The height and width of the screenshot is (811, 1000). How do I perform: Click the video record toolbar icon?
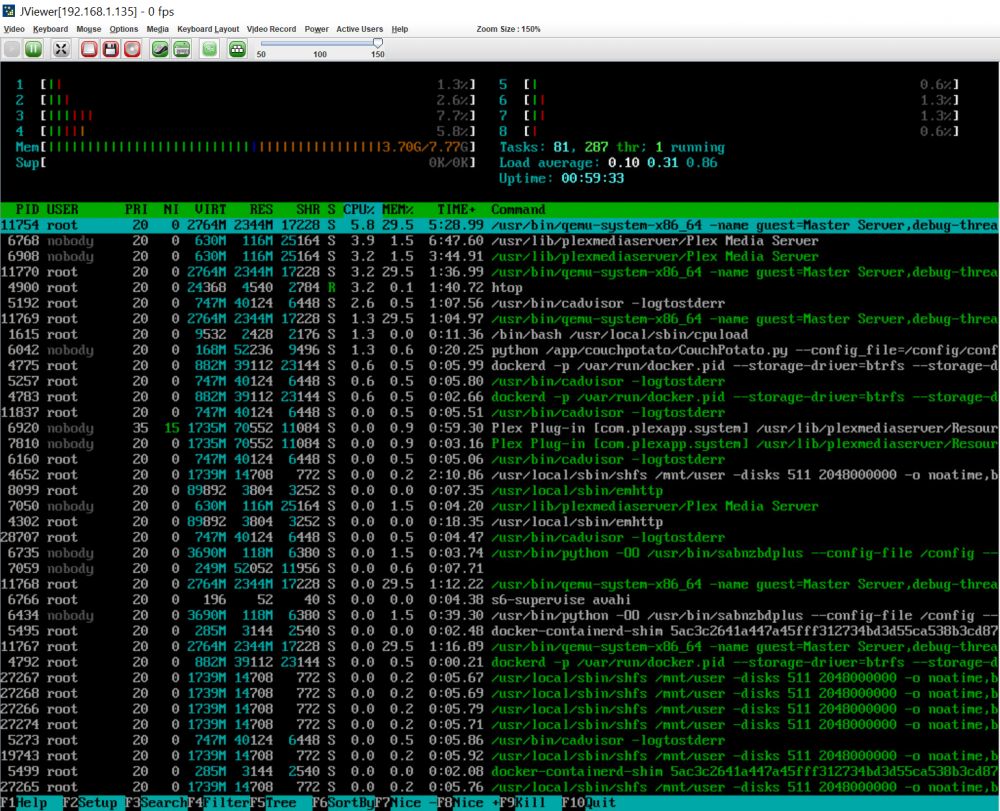click(x=209, y=49)
